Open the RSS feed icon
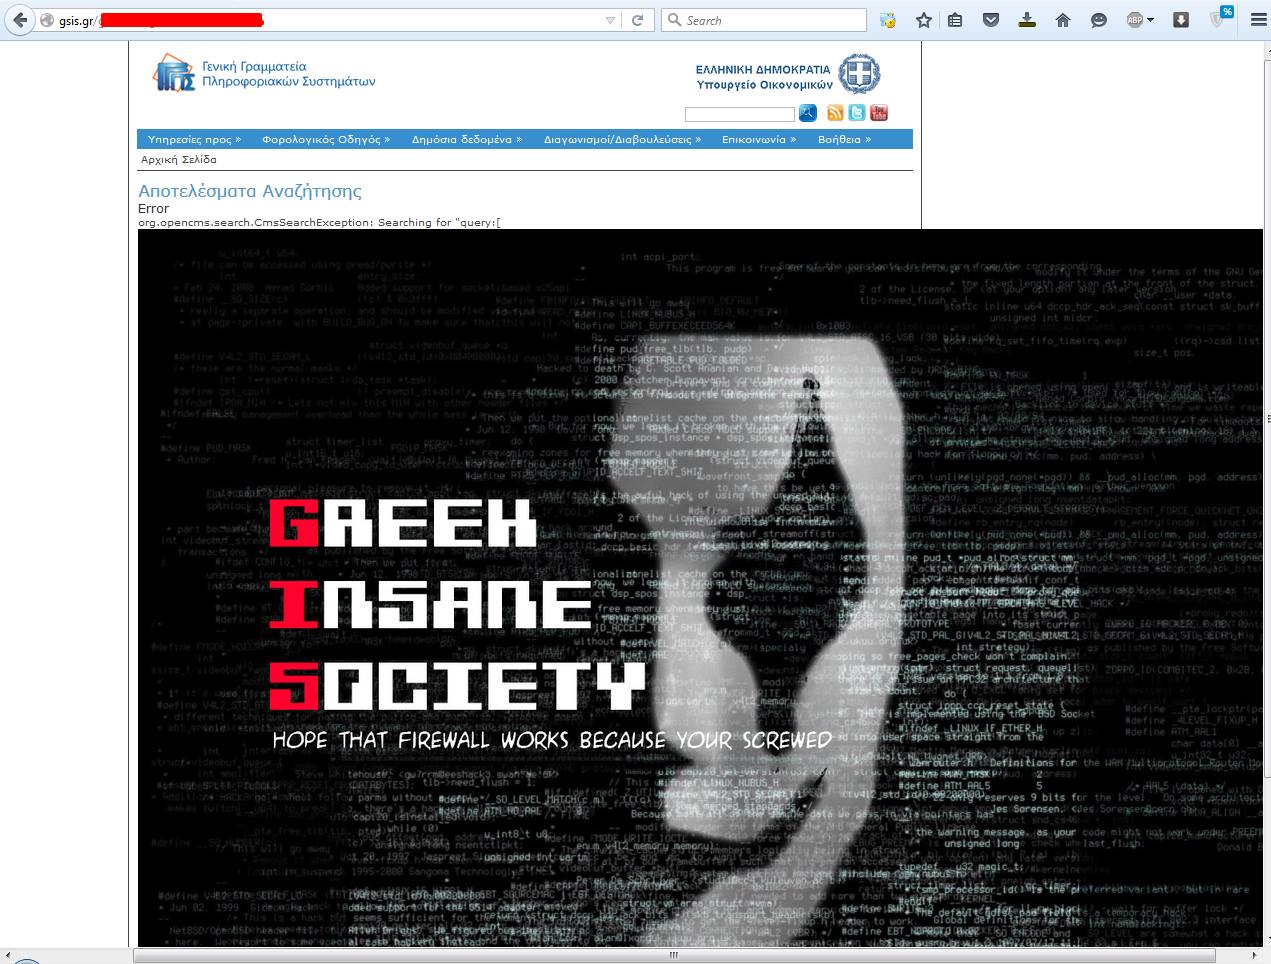This screenshot has width=1271, height=964. click(835, 113)
